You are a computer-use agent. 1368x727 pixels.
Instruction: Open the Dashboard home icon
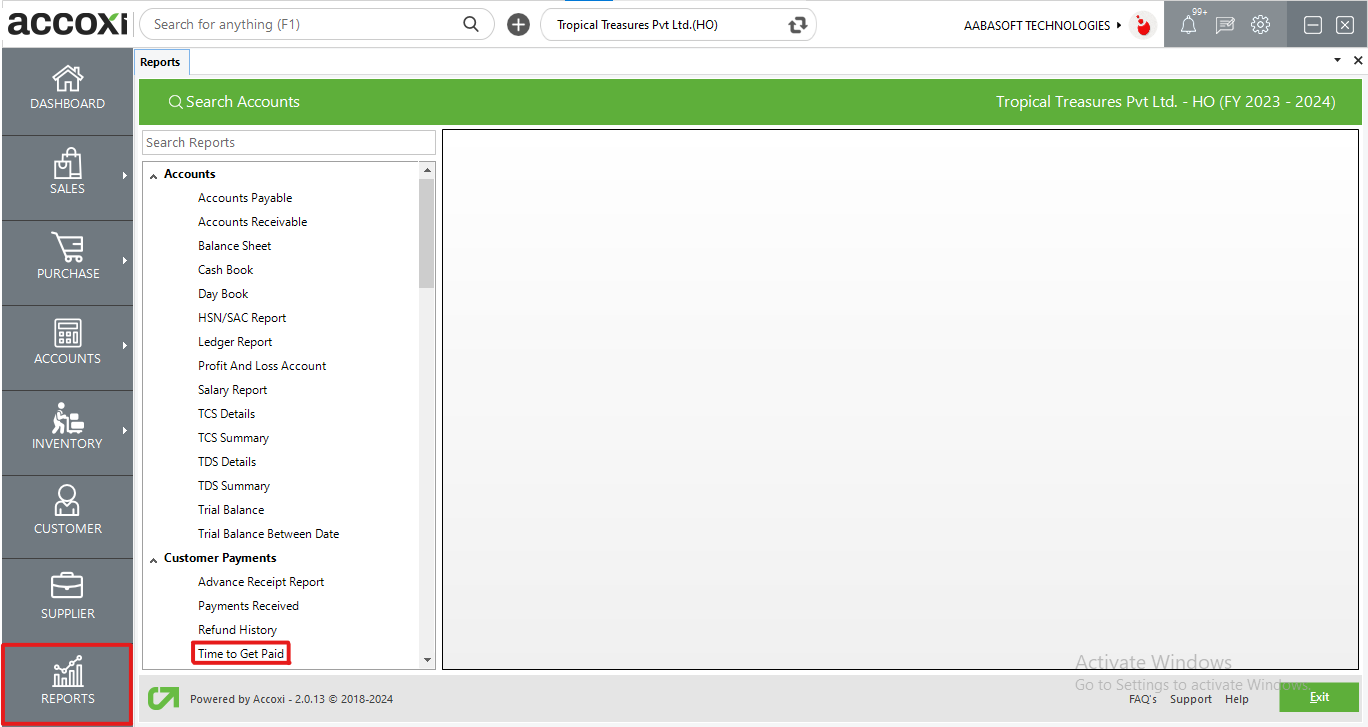(67, 88)
